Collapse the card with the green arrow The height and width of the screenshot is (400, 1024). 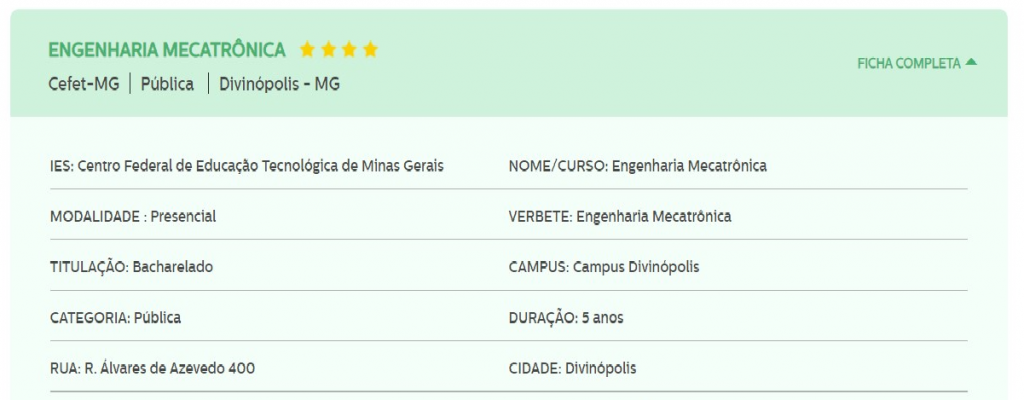[971, 63]
